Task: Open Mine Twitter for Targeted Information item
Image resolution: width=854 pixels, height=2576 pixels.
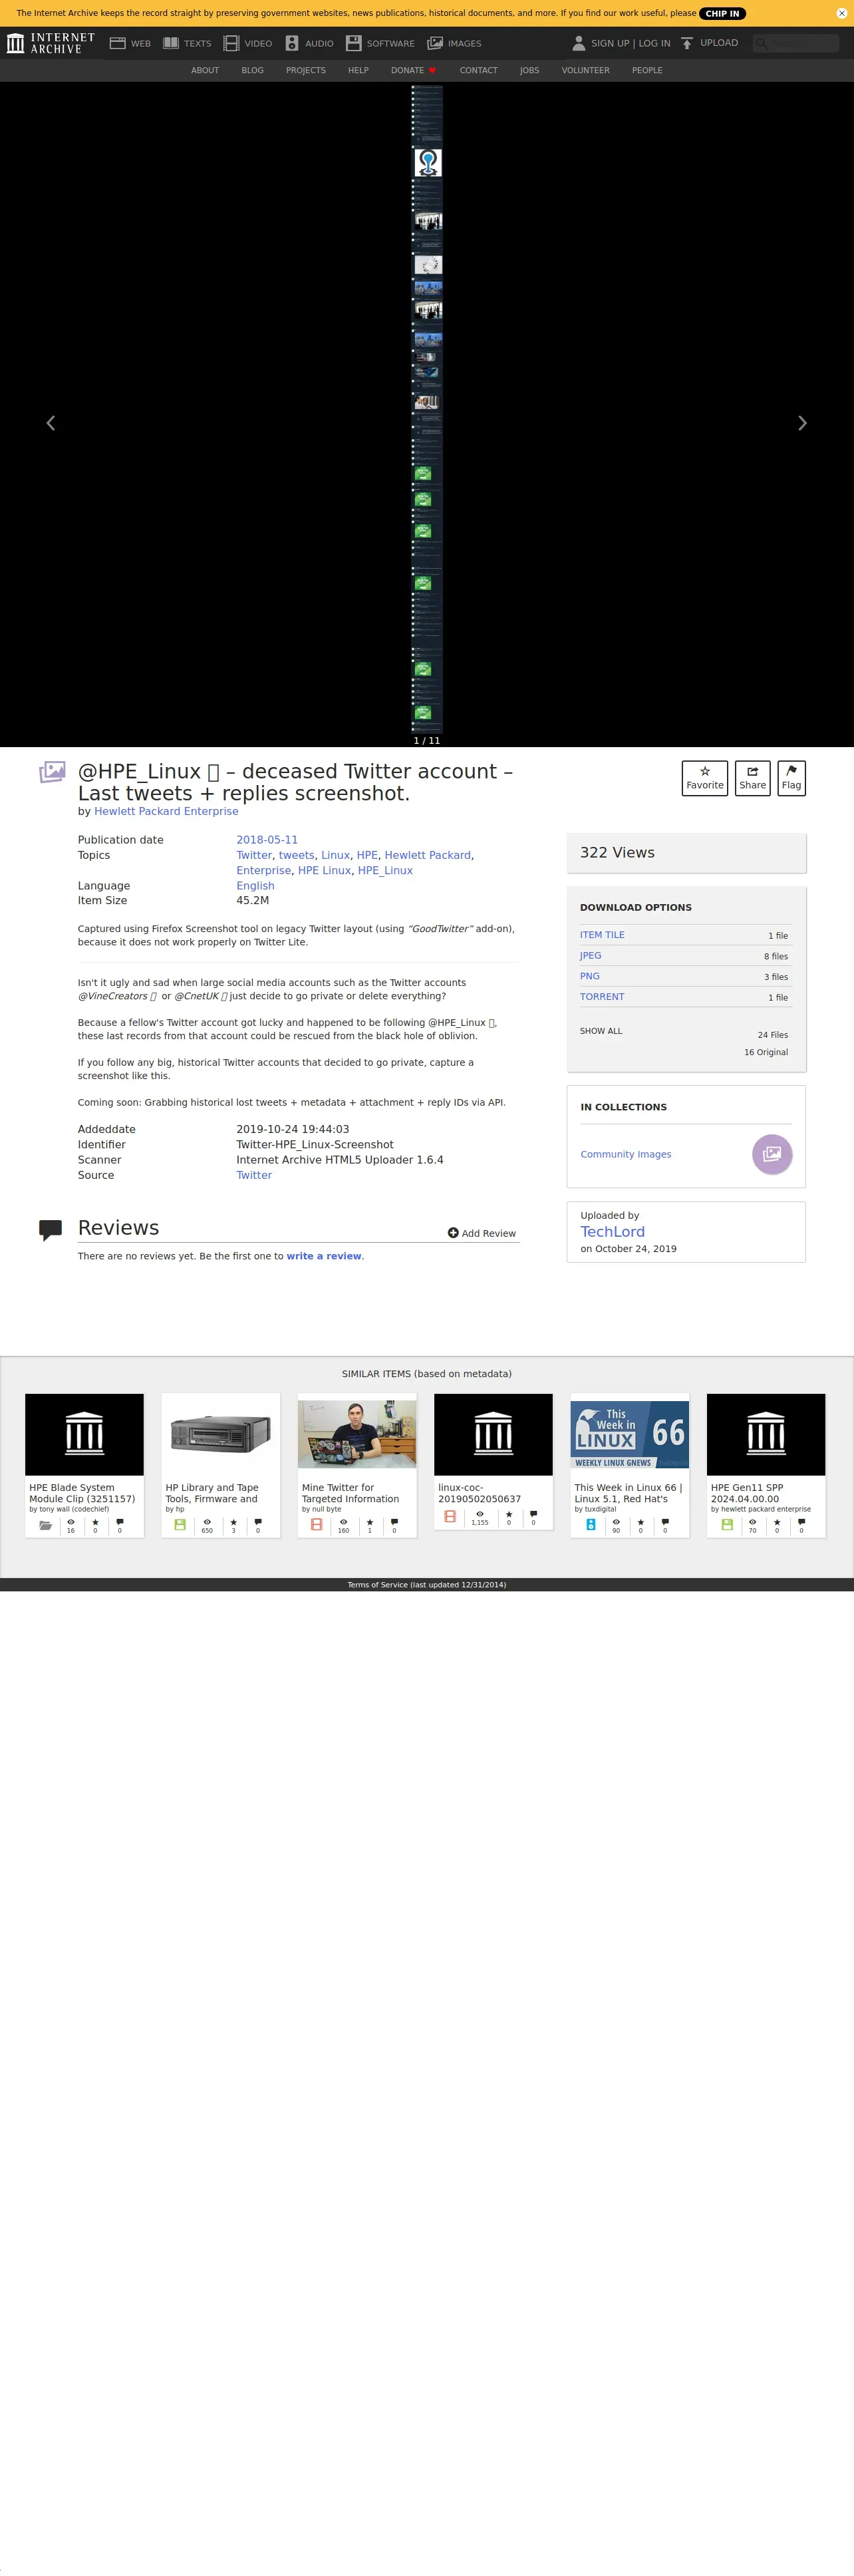Action: click(357, 1465)
